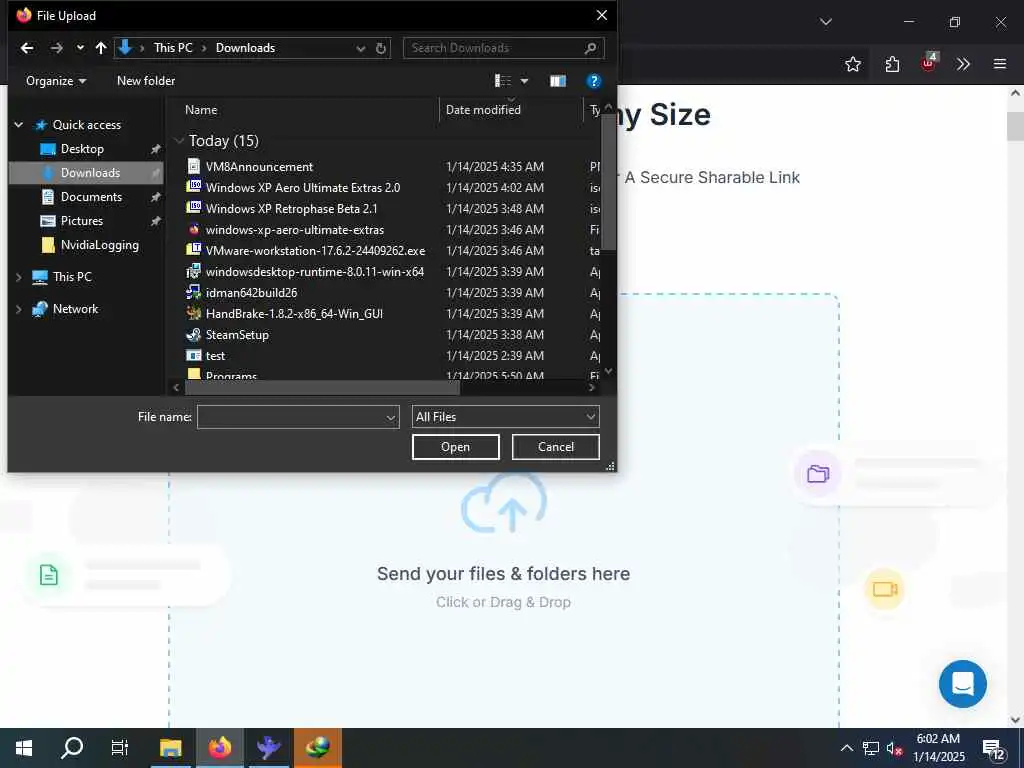Click This PC in address bar
1024x768 pixels.
173,48
